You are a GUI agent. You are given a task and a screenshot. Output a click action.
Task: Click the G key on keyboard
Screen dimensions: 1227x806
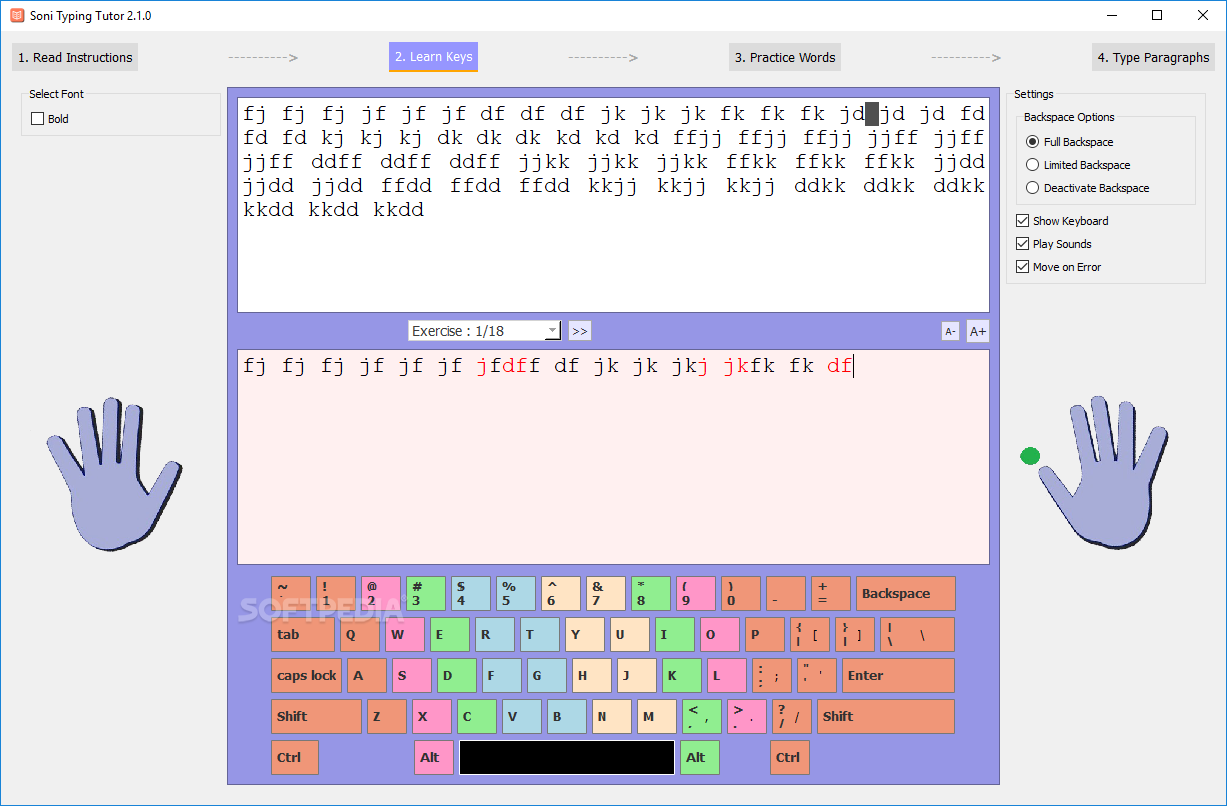547,675
